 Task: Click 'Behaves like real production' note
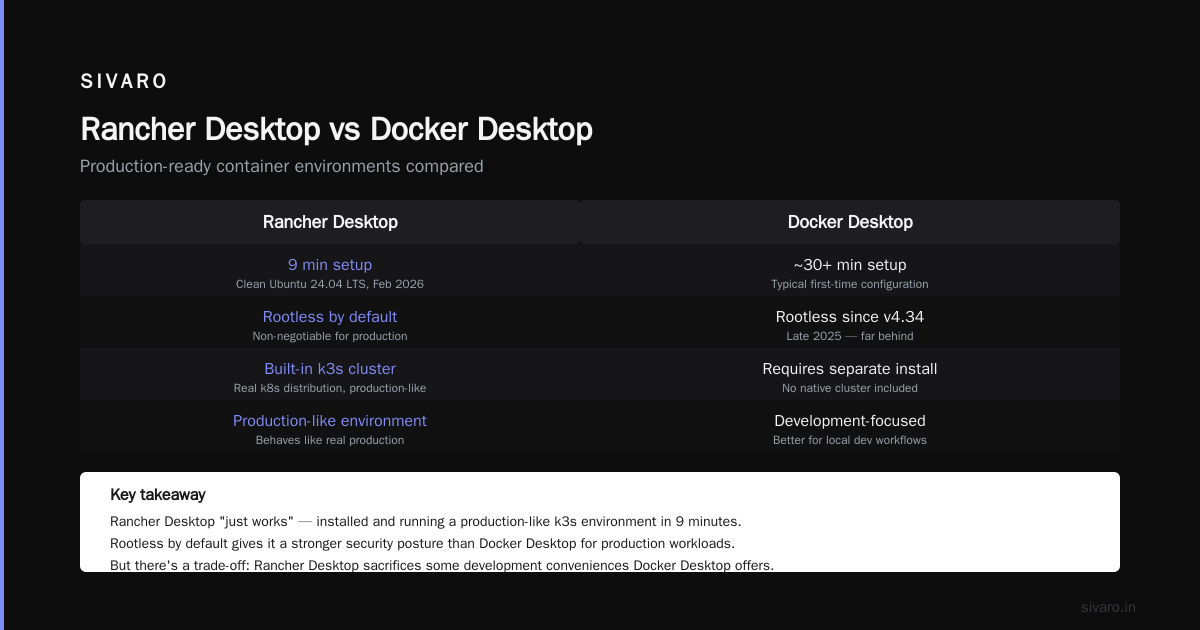[x=330, y=440]
